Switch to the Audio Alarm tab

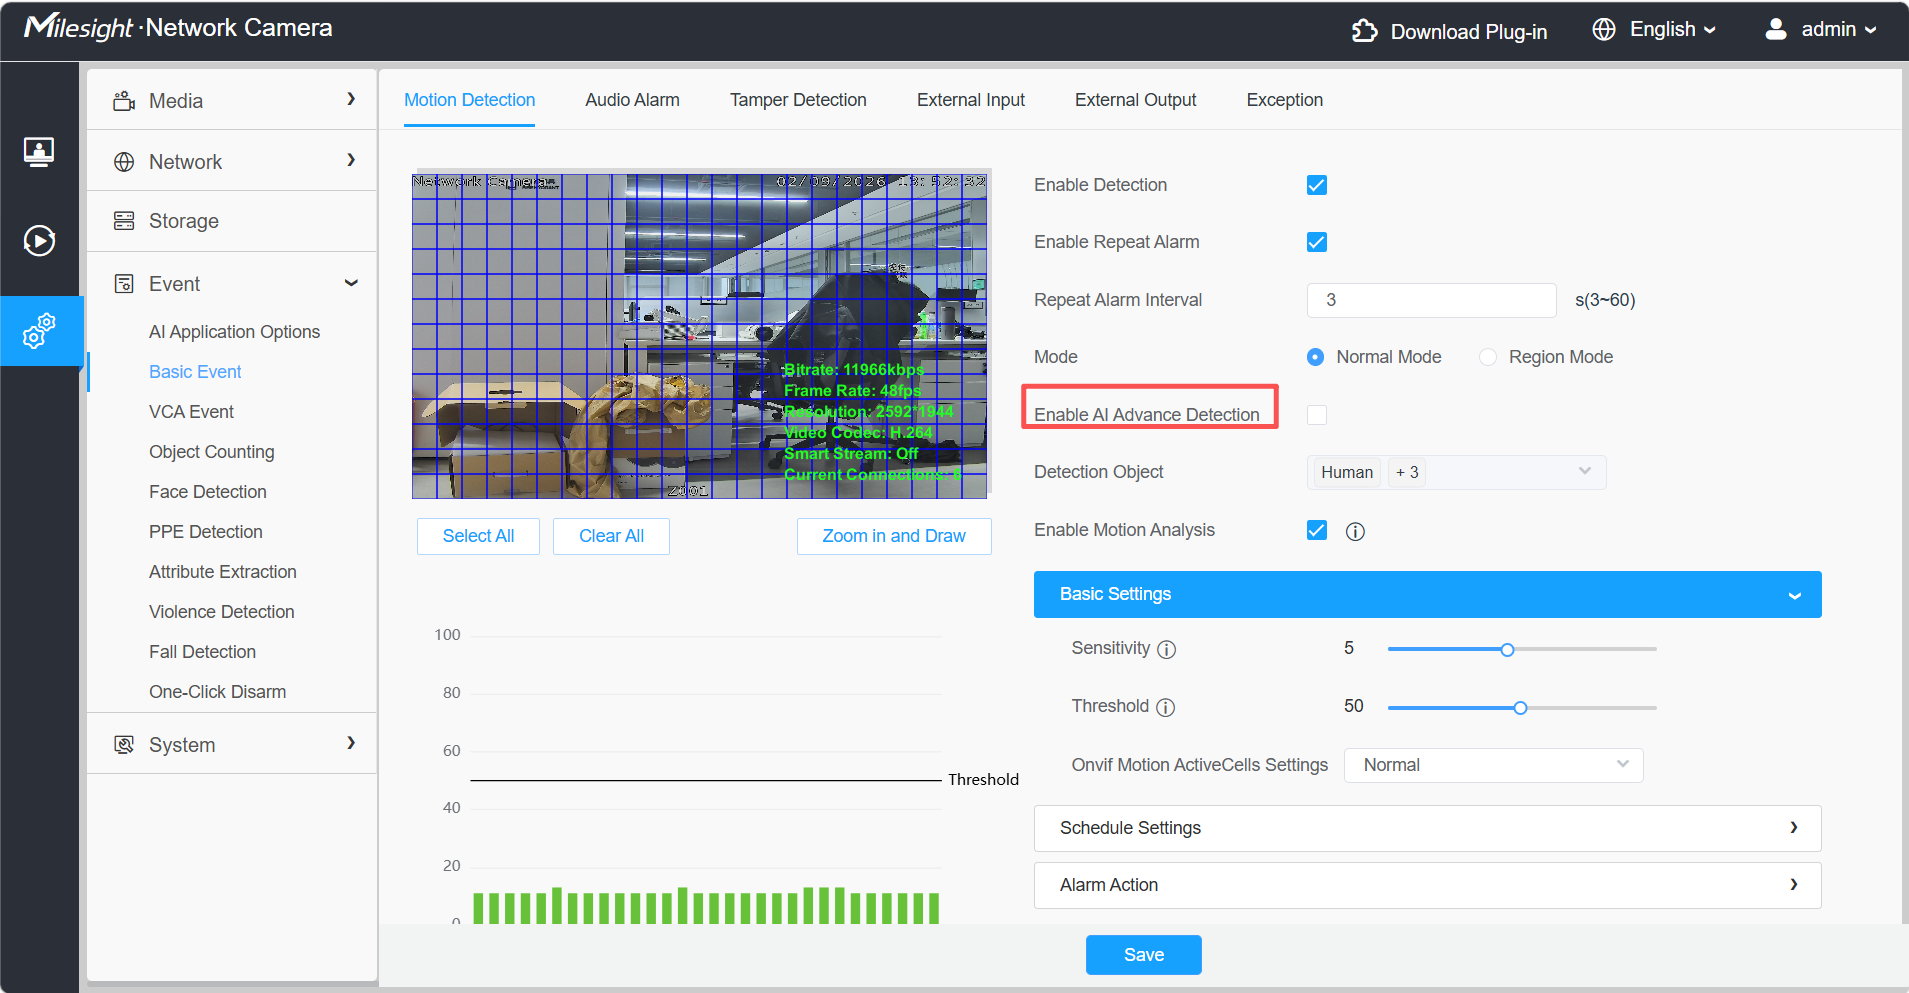tap(632, 100)
